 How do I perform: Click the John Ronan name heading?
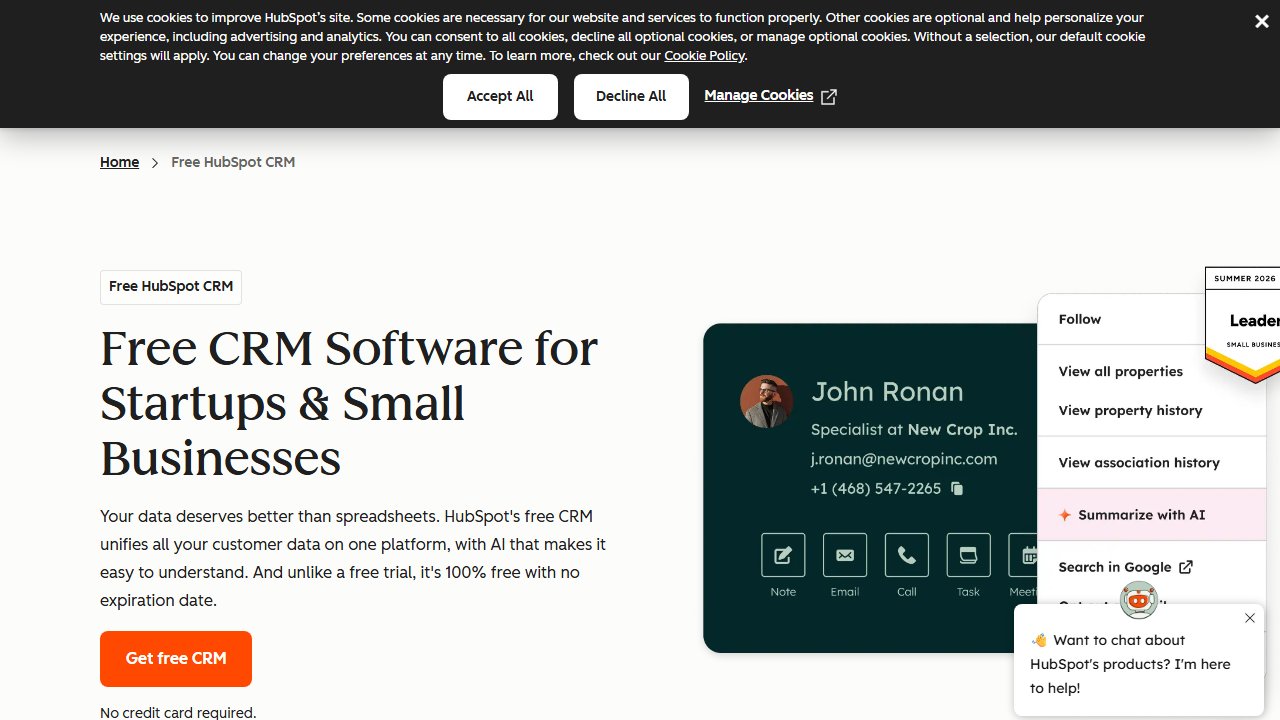click(887, 392)
